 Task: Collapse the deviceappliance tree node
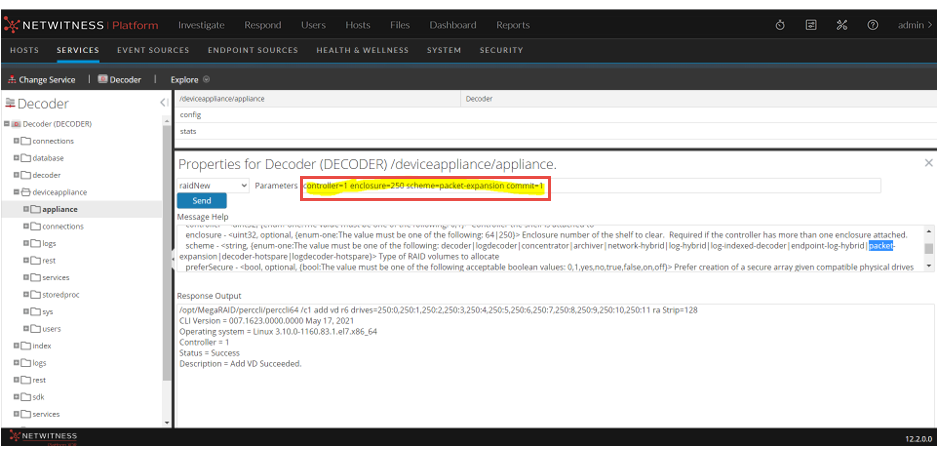pyautogui.click(x=16, y=192)
